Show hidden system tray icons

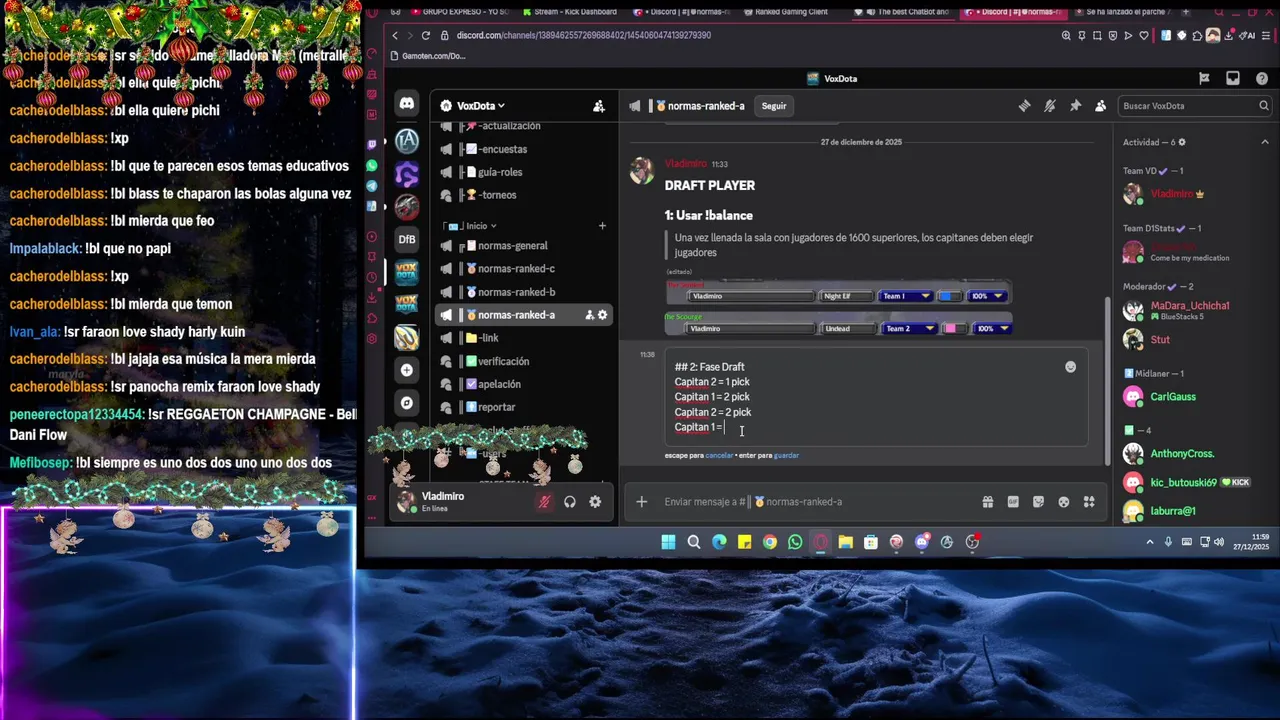1149,542
